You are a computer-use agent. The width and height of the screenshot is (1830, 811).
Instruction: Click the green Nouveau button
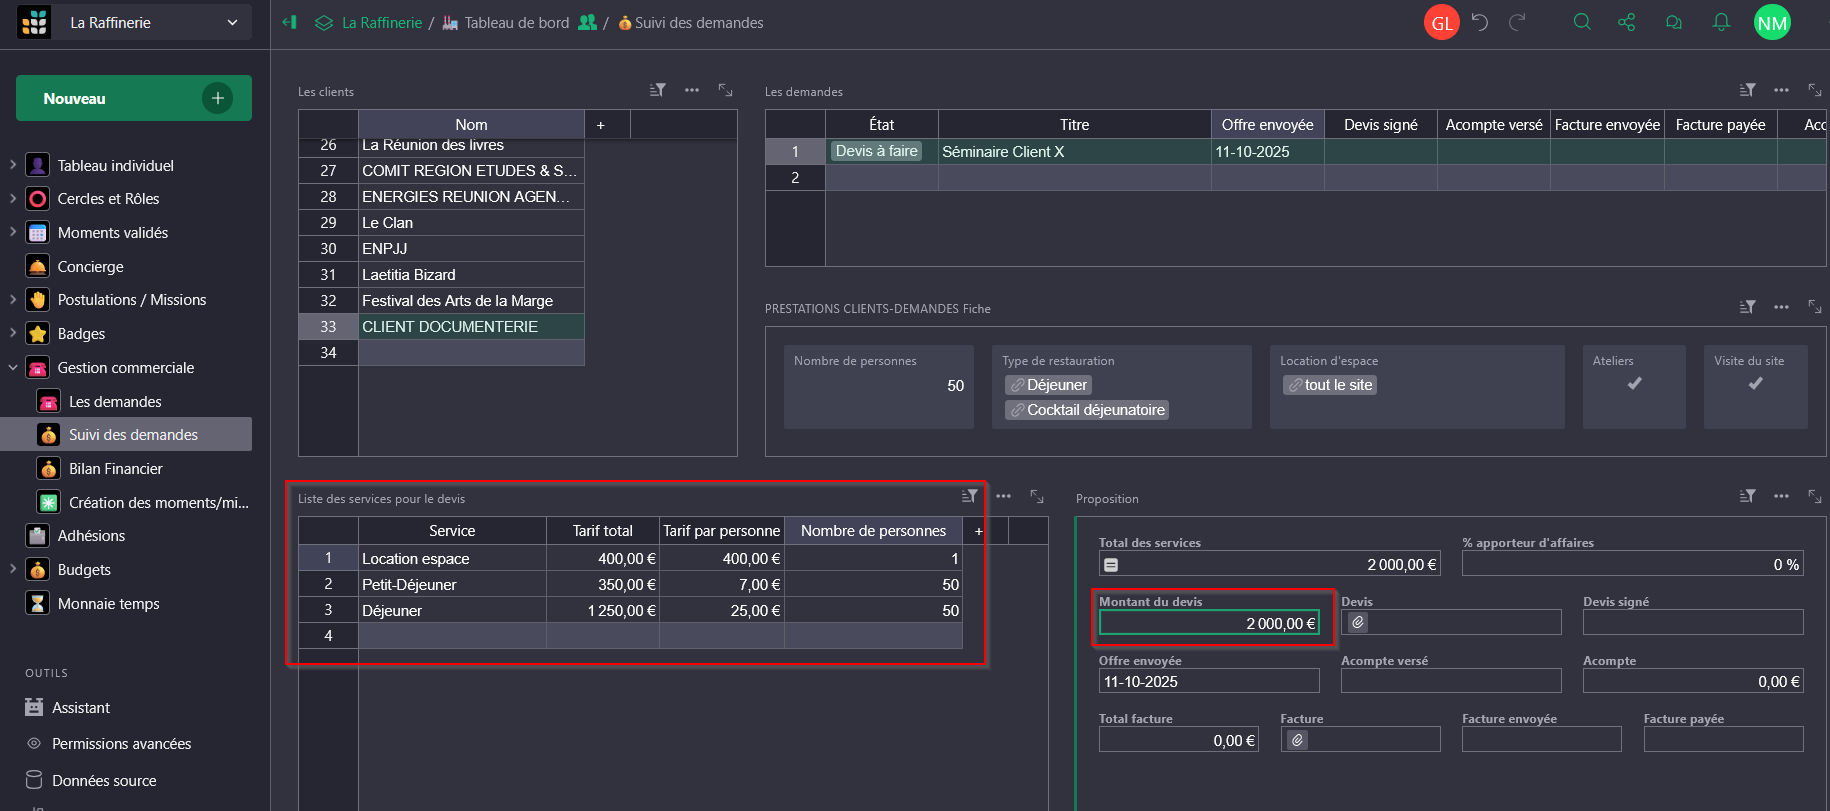pyautogui.click(x=133, y=98)
